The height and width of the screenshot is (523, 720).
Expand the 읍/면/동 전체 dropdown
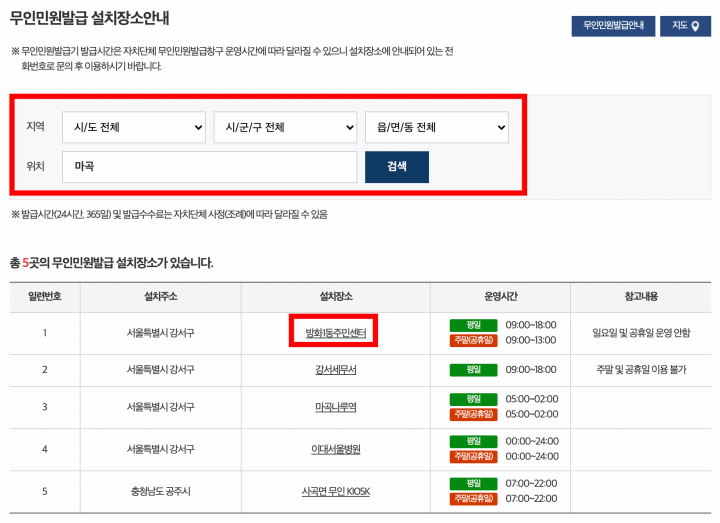click(437, 127)
